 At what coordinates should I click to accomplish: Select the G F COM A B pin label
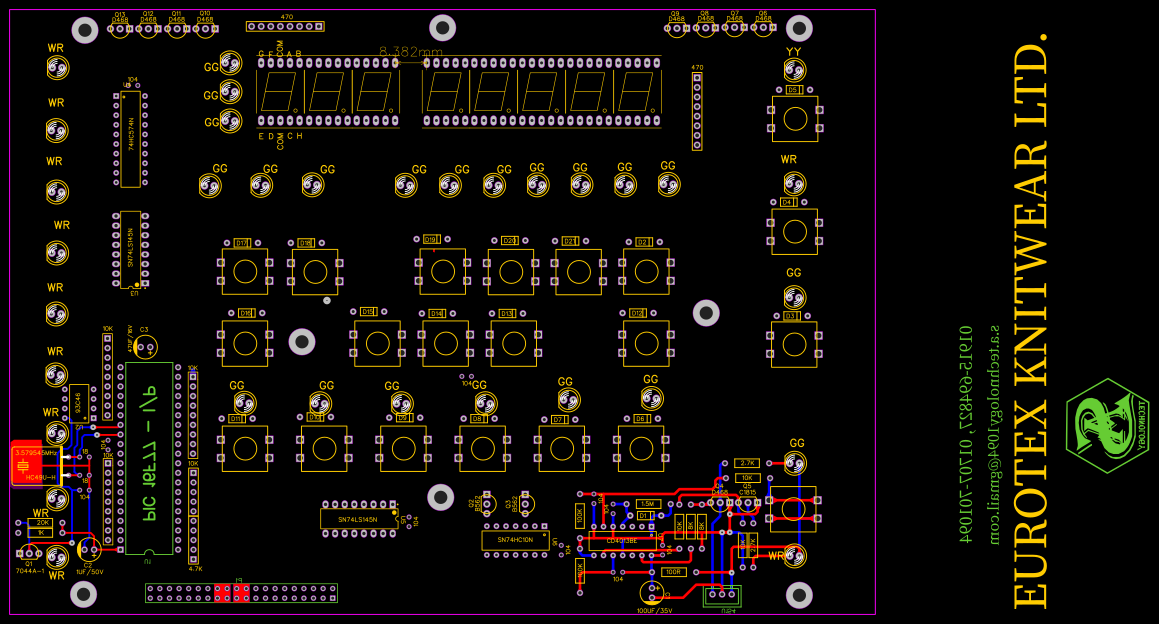[x=280, y=51]
